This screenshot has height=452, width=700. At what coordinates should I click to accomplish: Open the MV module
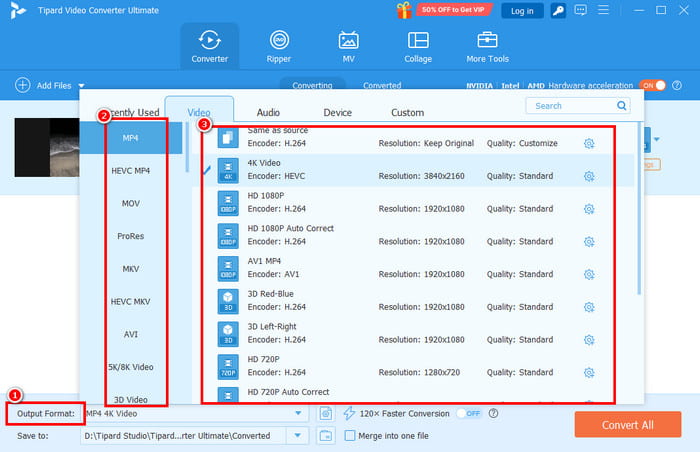click(348, 46)
